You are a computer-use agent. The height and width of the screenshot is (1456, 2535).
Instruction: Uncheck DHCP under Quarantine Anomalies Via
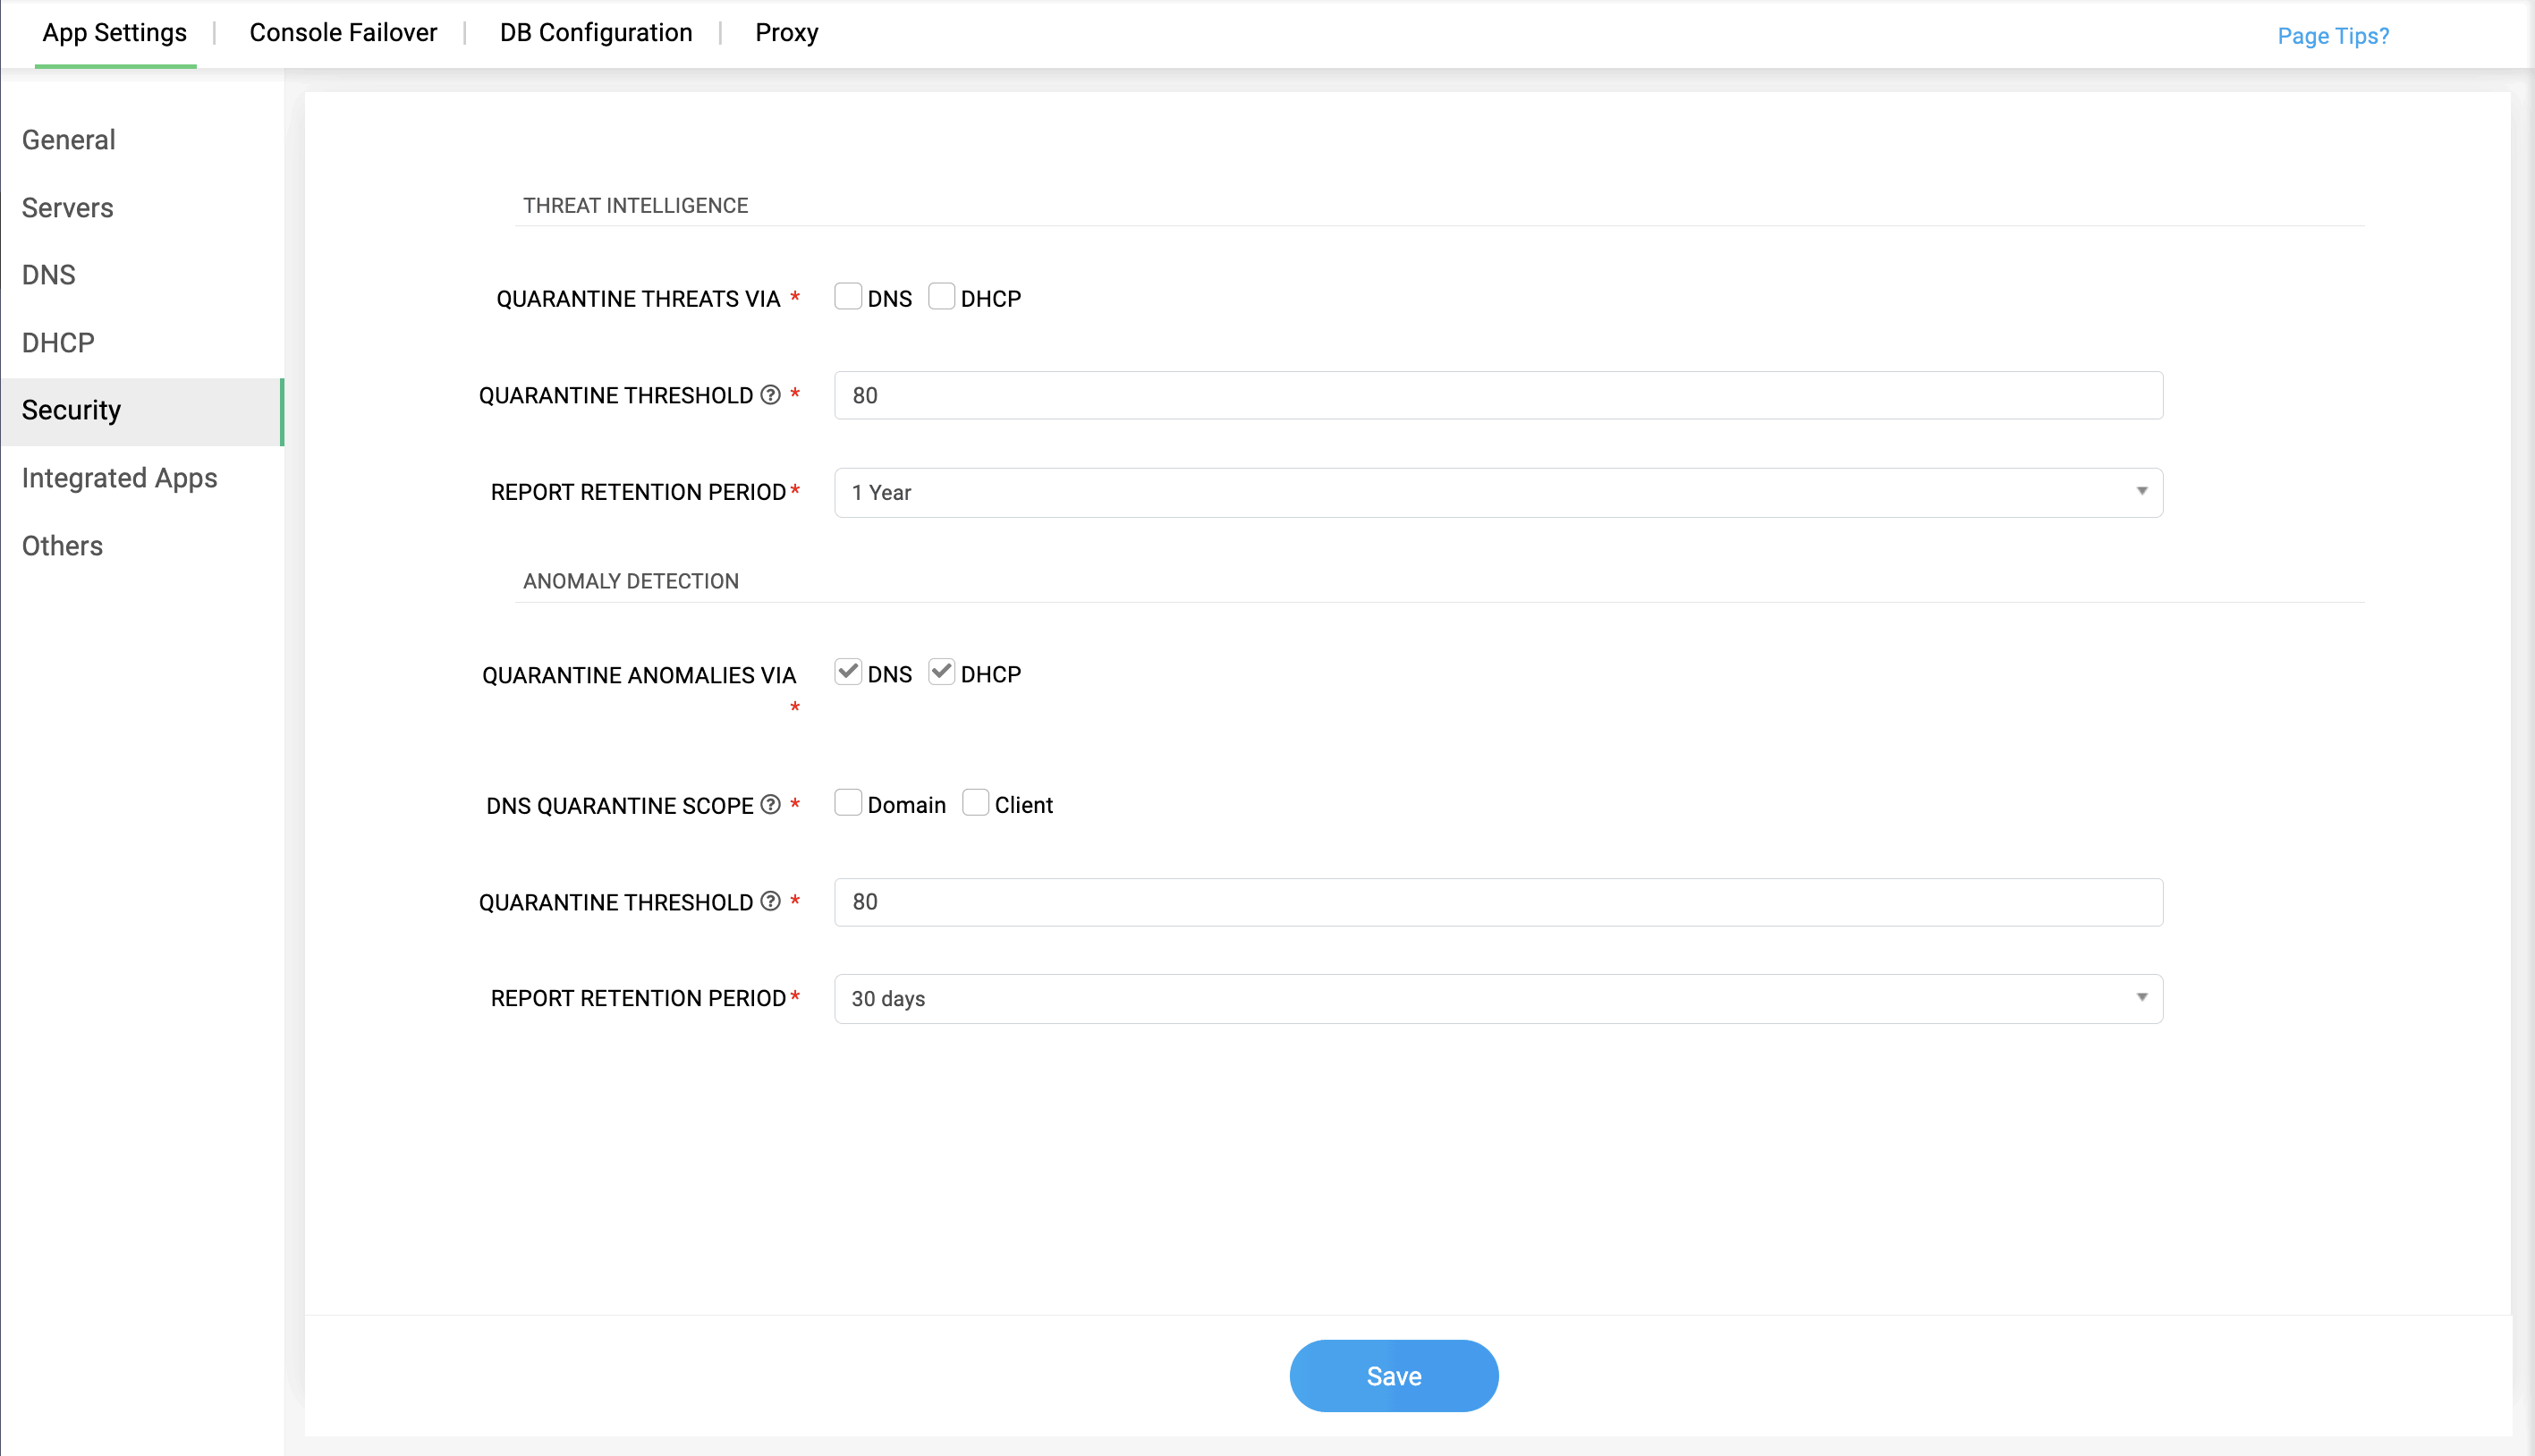(941, 672)
